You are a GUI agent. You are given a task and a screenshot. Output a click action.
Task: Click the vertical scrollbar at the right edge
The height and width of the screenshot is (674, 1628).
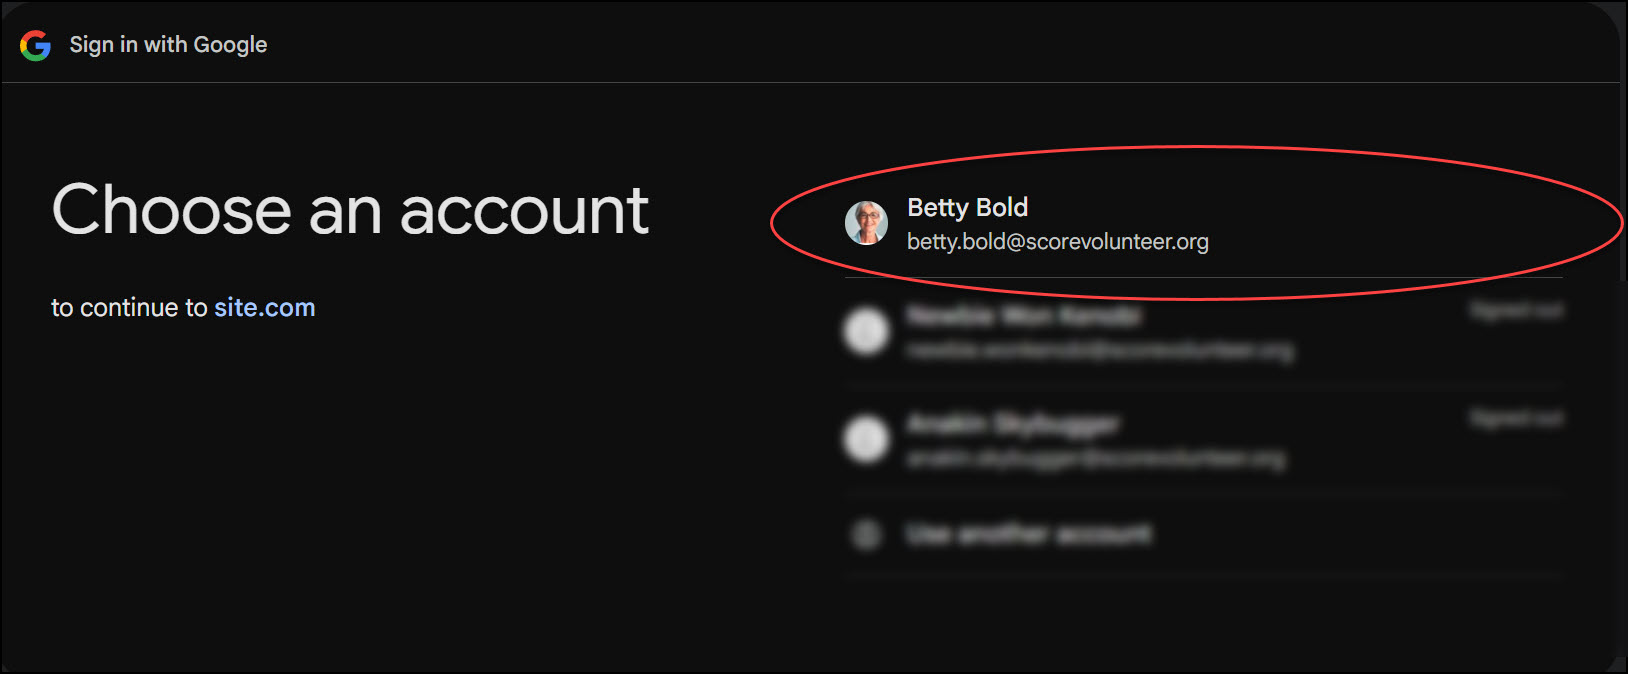click(x=1621, y=180)
